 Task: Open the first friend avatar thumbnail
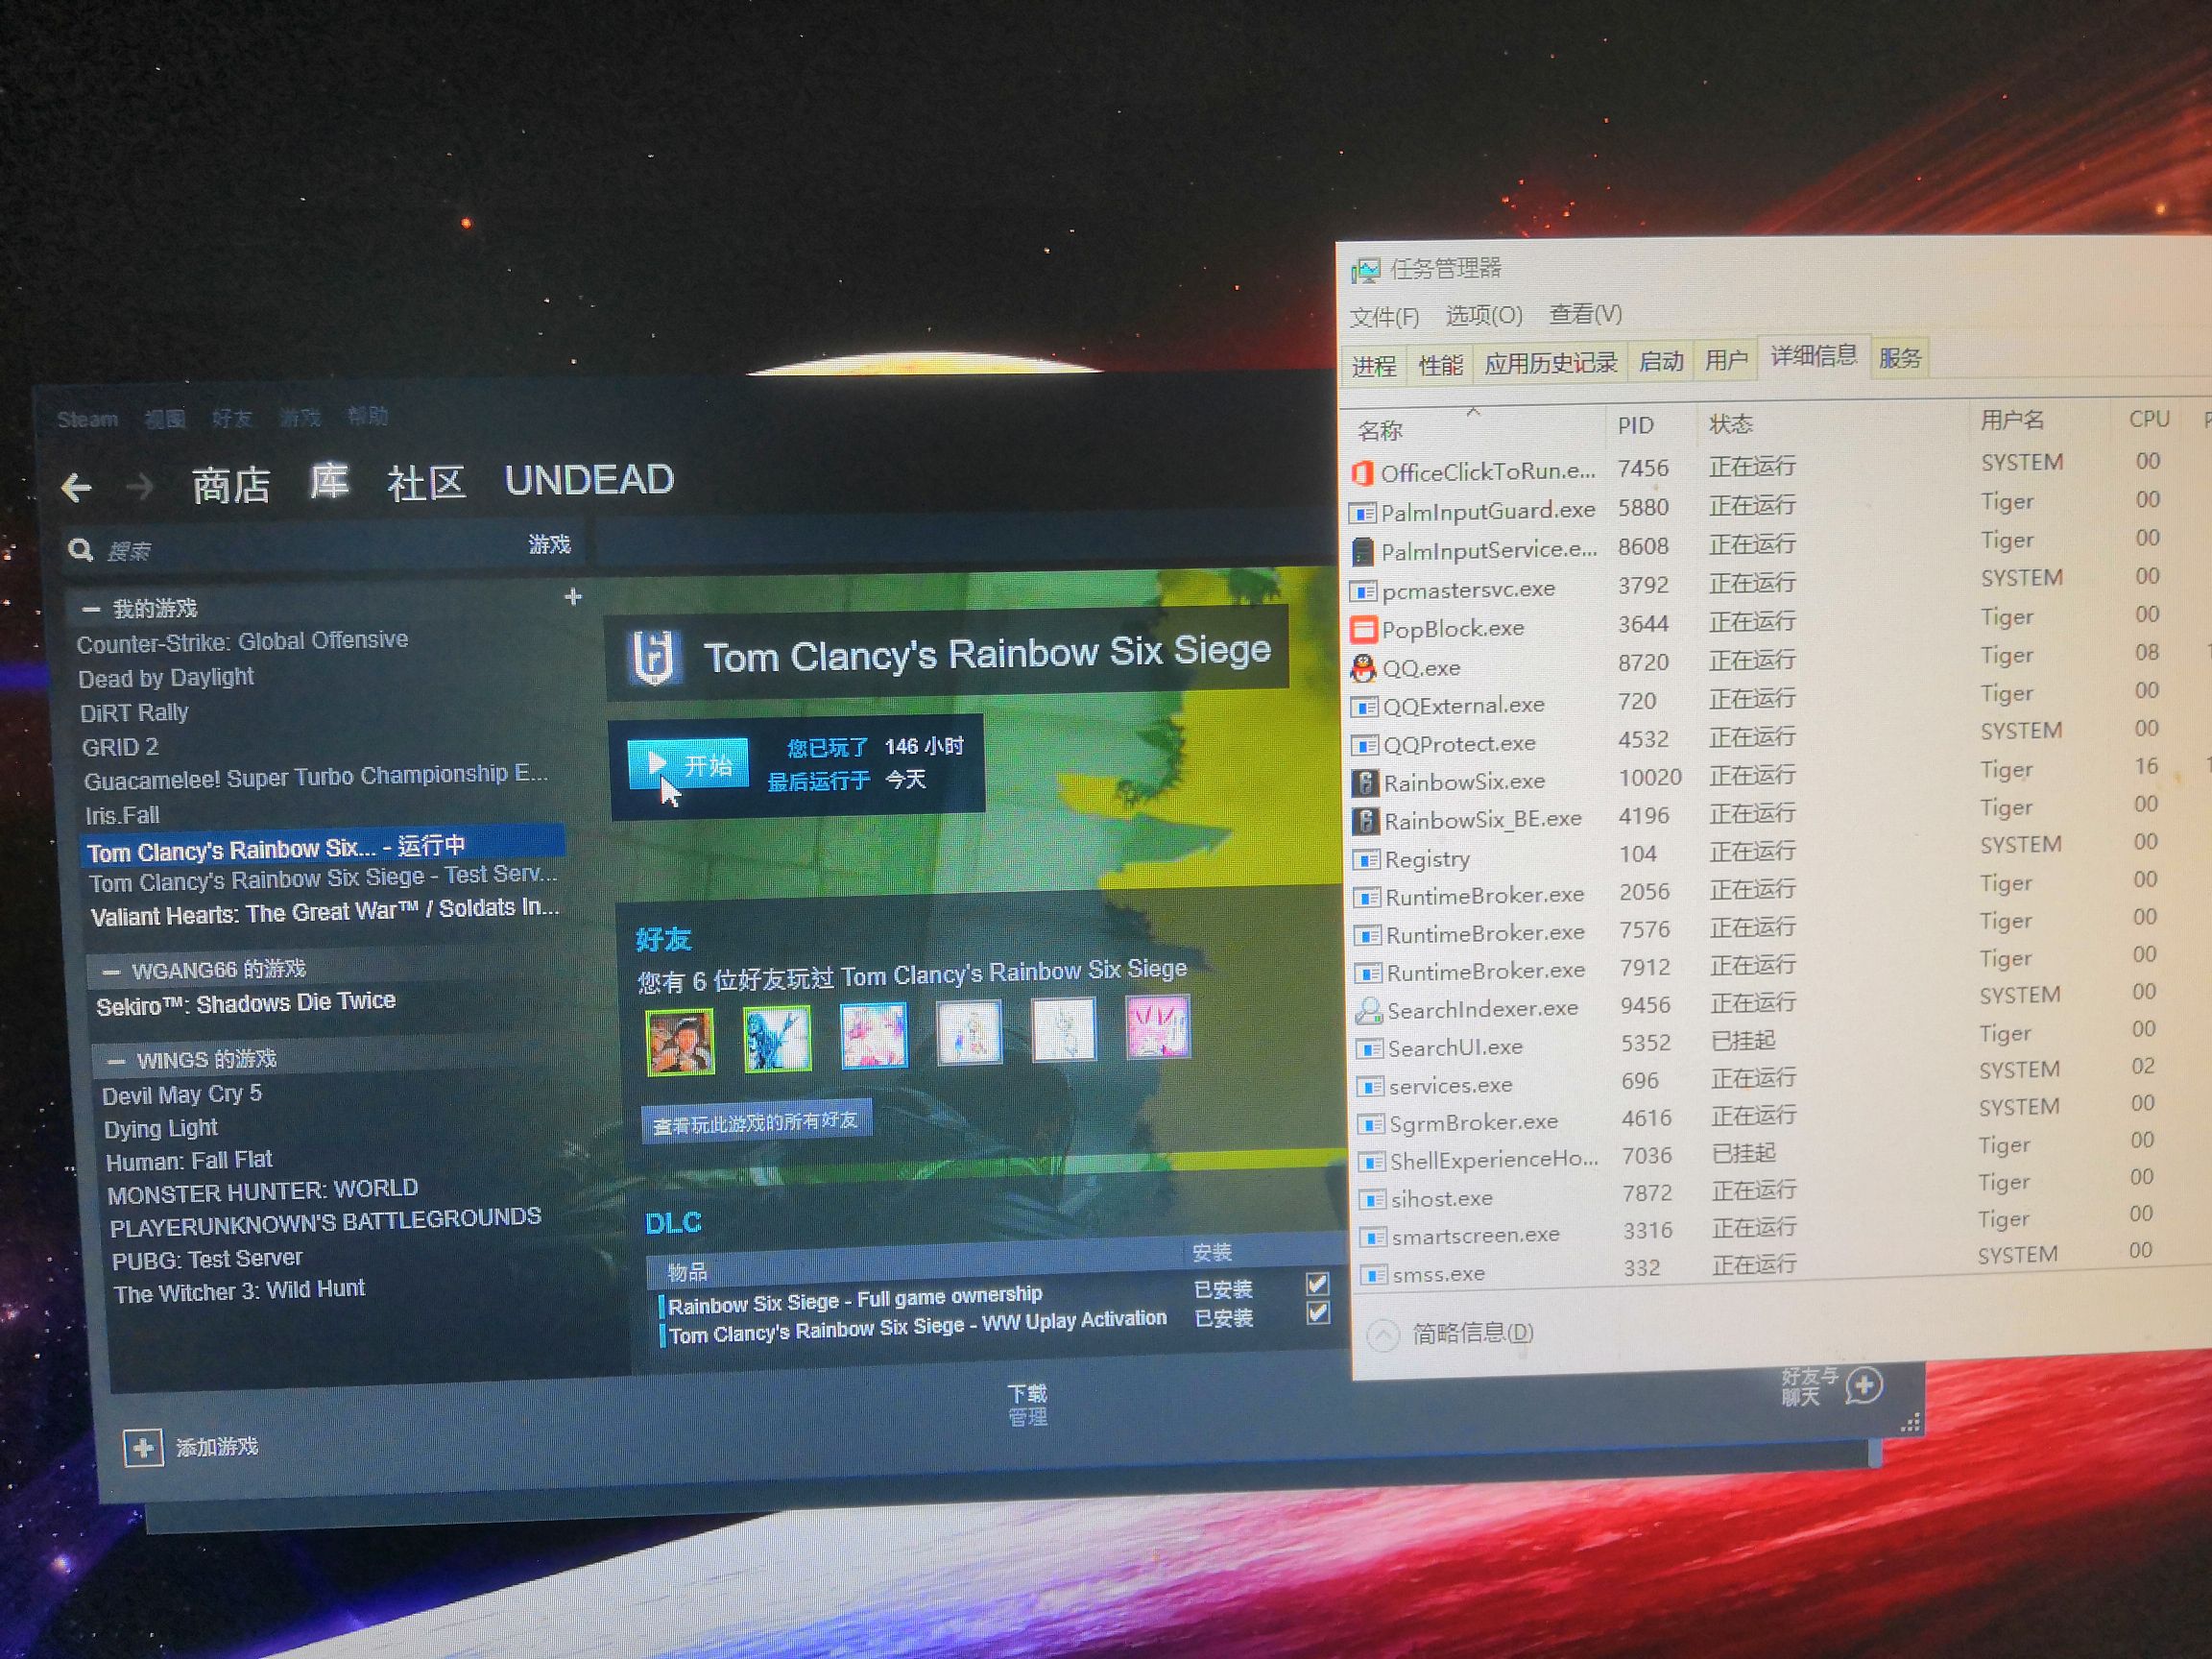coord(680,1040)
